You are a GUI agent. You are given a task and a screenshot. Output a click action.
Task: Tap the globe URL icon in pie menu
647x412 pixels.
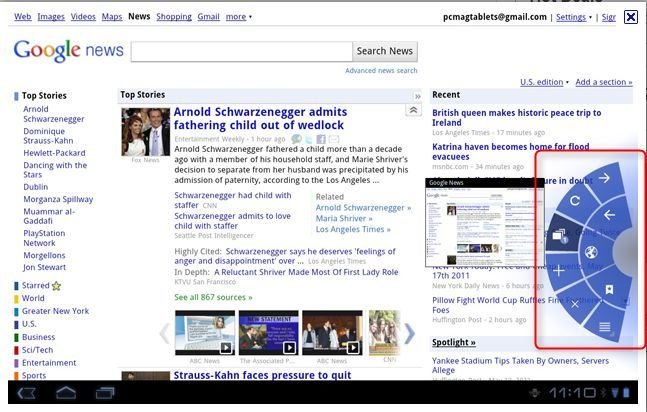[591, 252]
